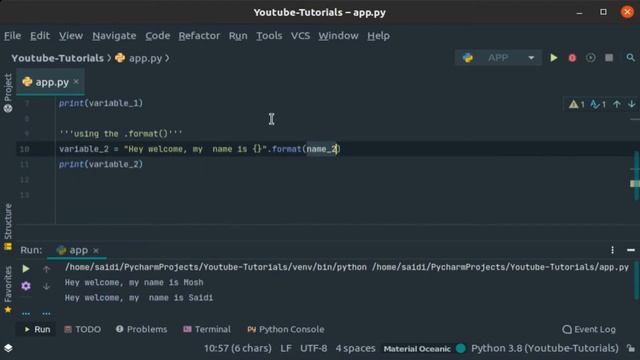Open the Window menu
This screenshot has width=640, height=360.
[338, 36]
